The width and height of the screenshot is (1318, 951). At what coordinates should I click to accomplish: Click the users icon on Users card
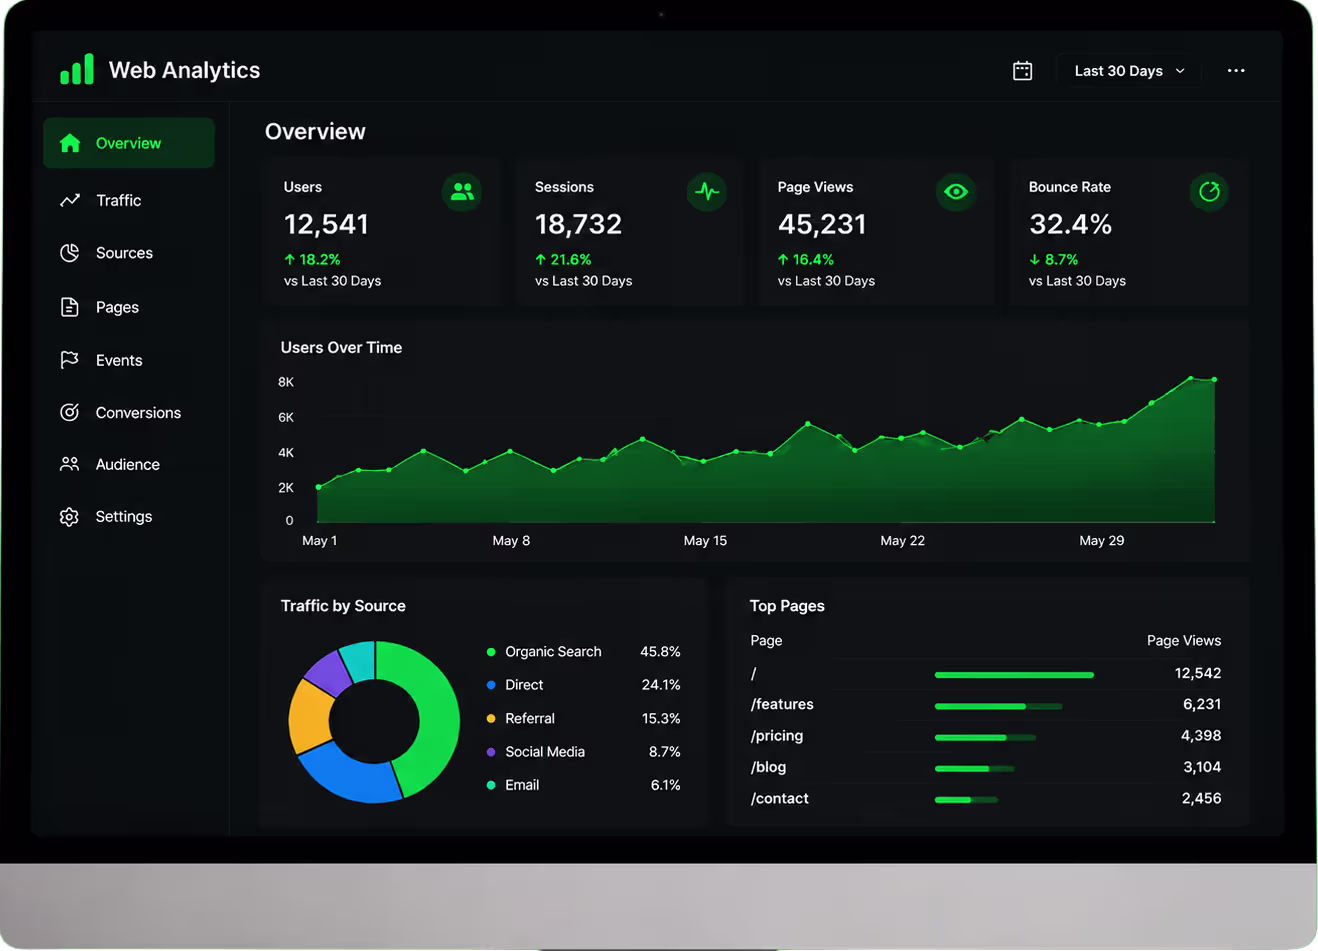tap(462, 191)
